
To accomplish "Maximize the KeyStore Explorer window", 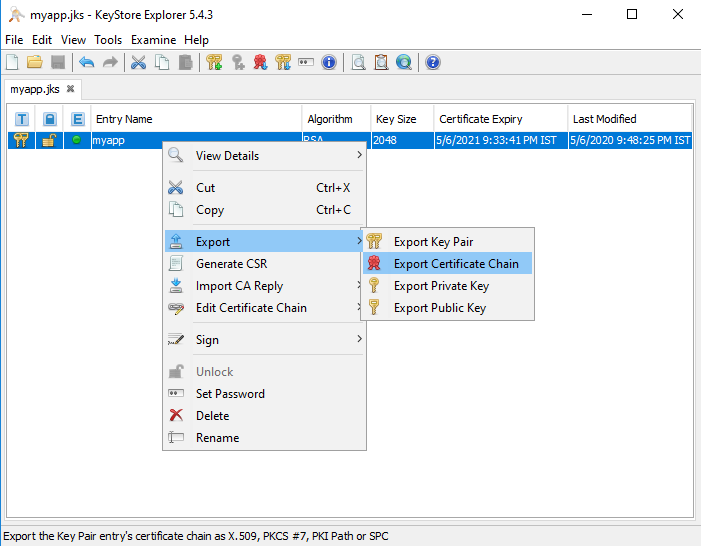I will [x=632, y=14].
